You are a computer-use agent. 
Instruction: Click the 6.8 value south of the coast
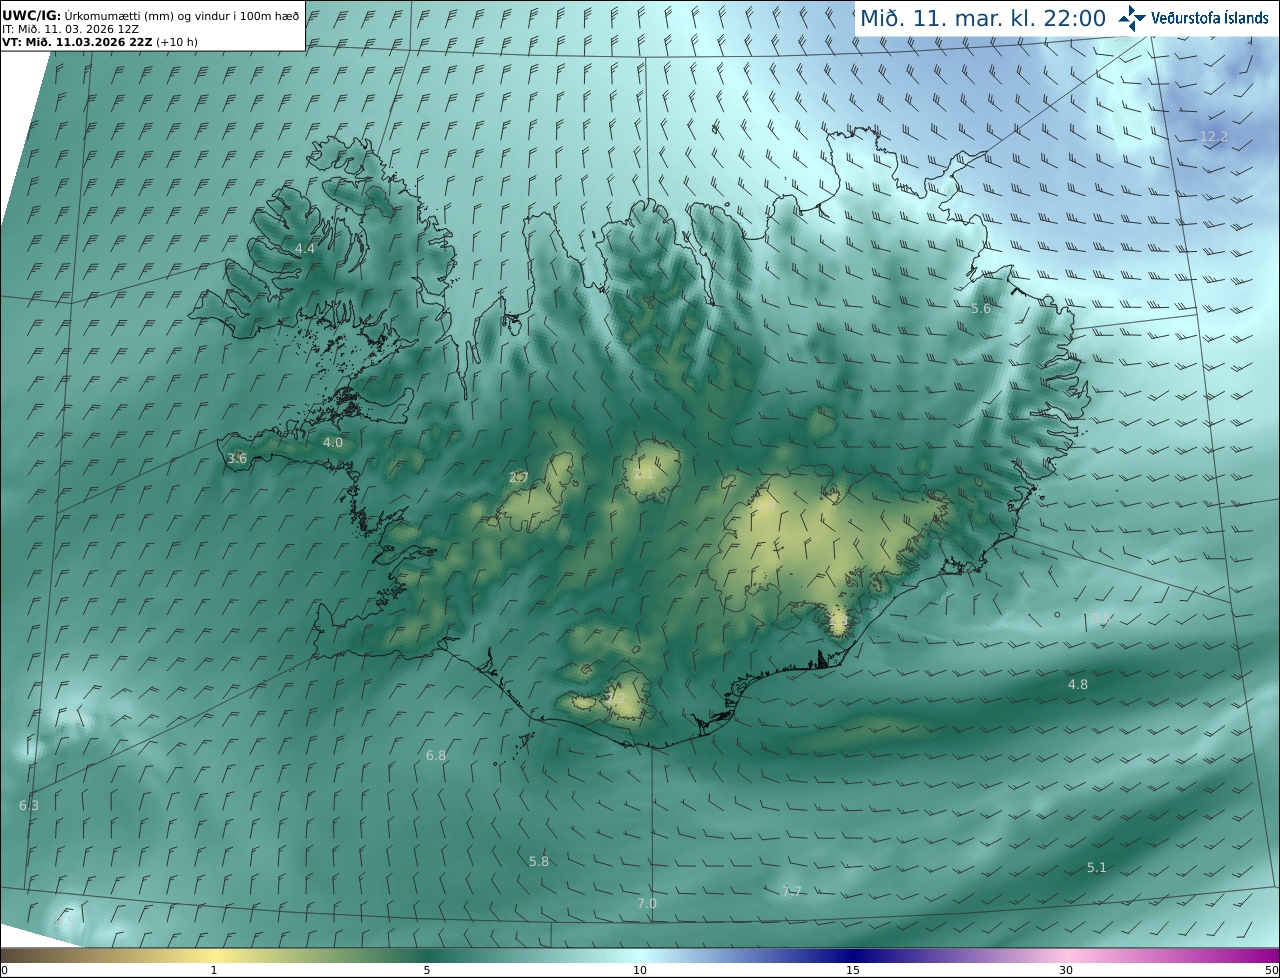pyautogui.click(x=436, y=756)
